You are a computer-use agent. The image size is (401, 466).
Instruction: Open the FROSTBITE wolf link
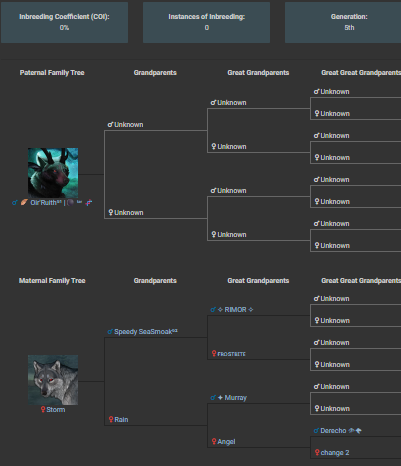[232, 354]
